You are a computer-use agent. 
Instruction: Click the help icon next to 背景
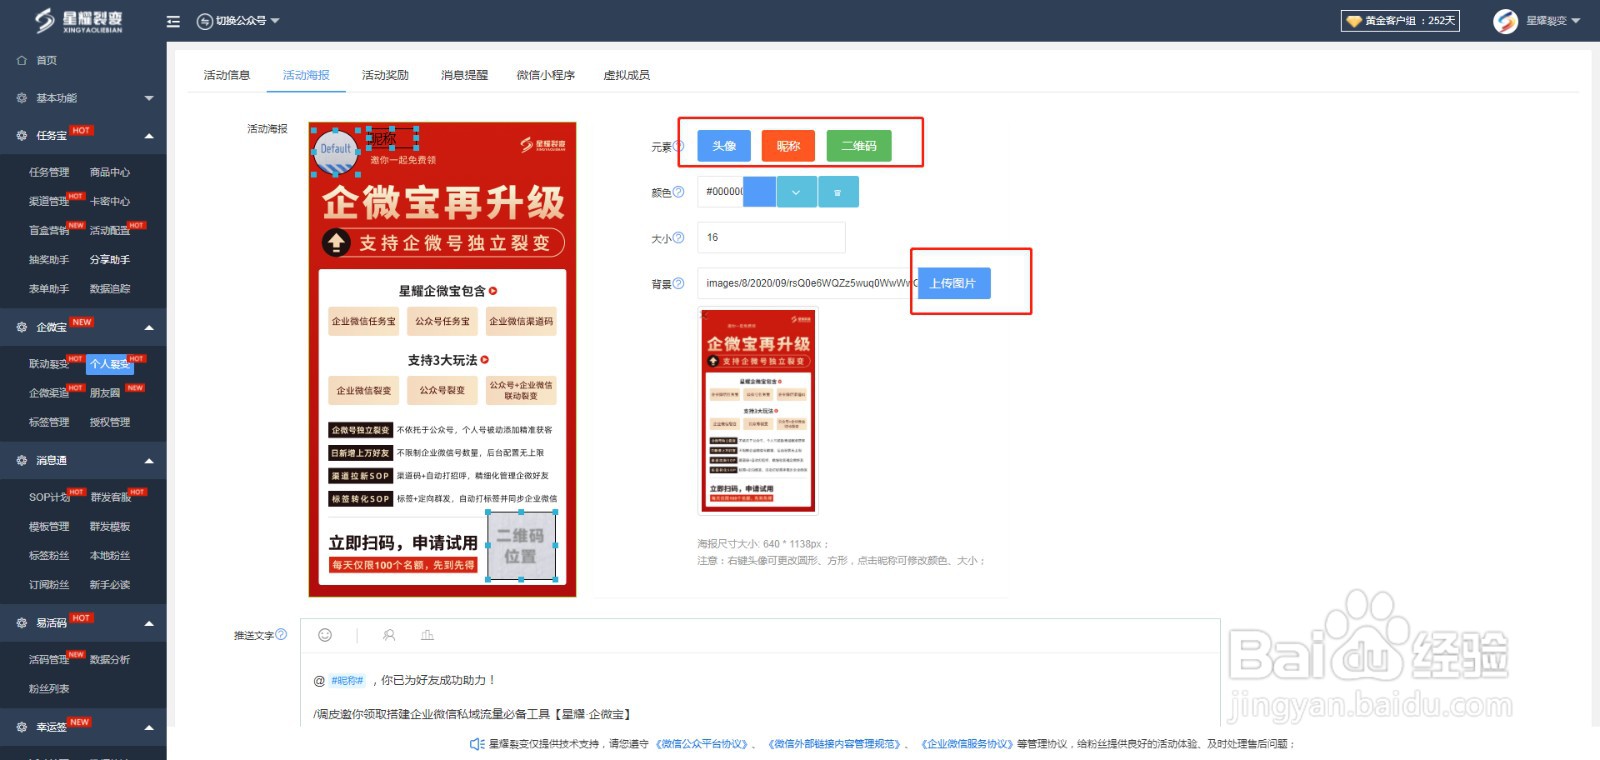point(679,284)
